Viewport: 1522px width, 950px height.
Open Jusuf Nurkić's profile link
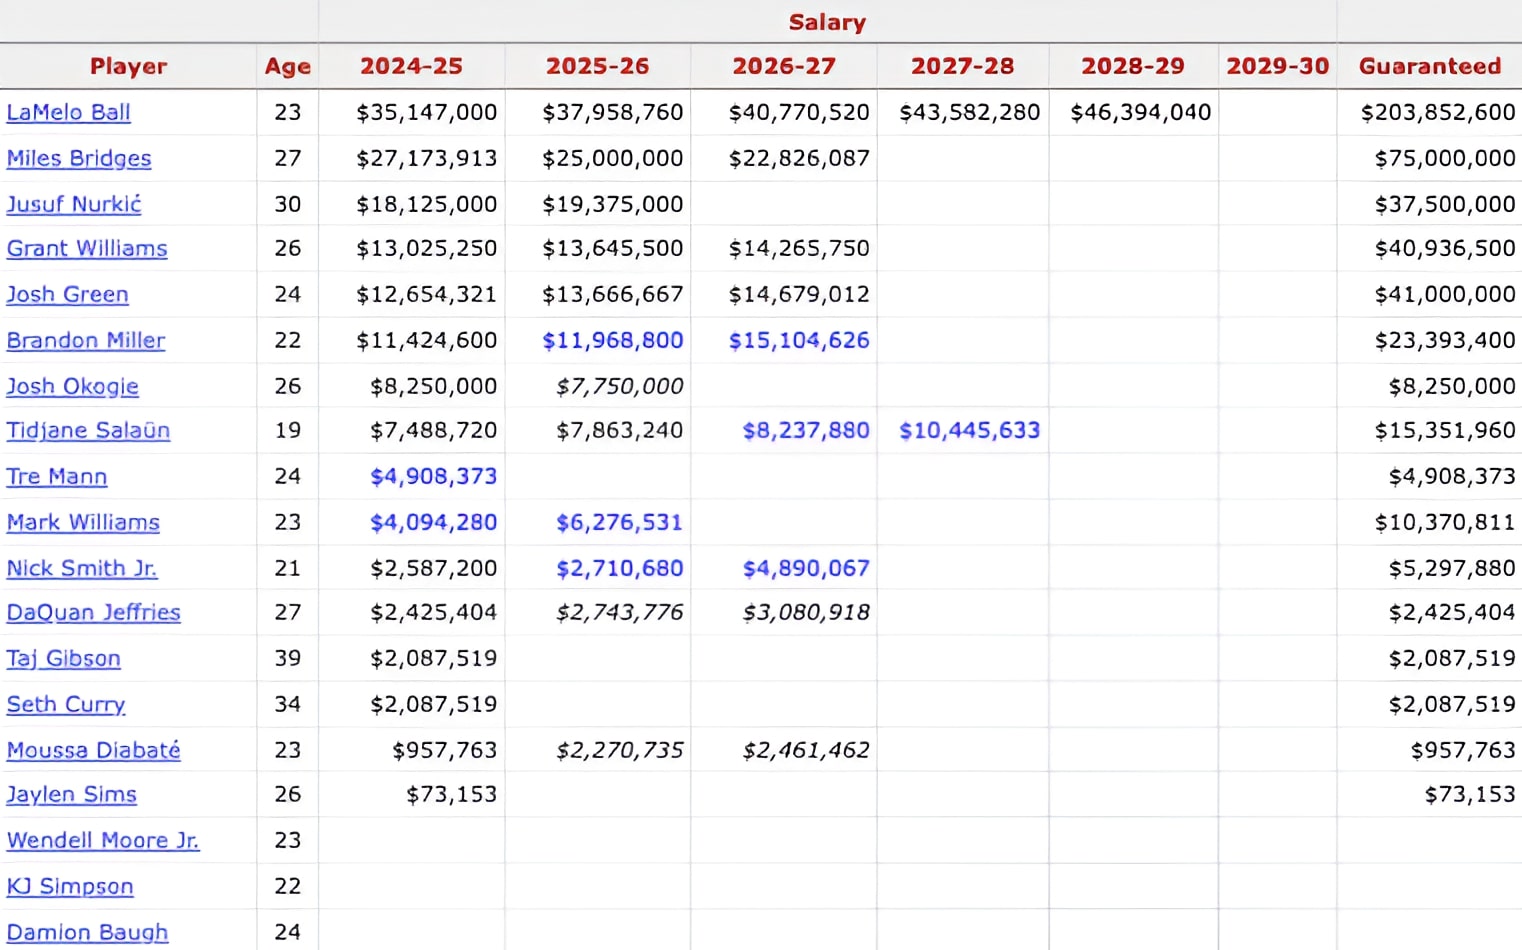pos(74,204)
